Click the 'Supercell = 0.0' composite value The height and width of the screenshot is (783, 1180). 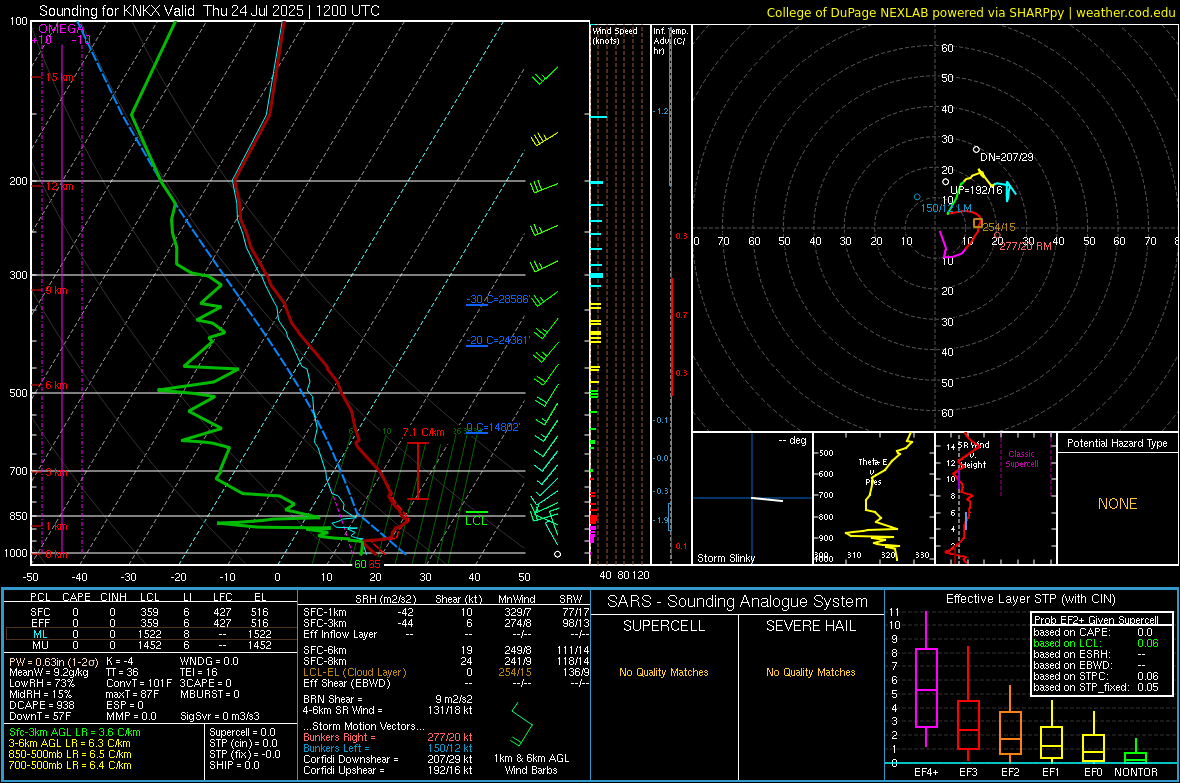(x=242, y=733)
